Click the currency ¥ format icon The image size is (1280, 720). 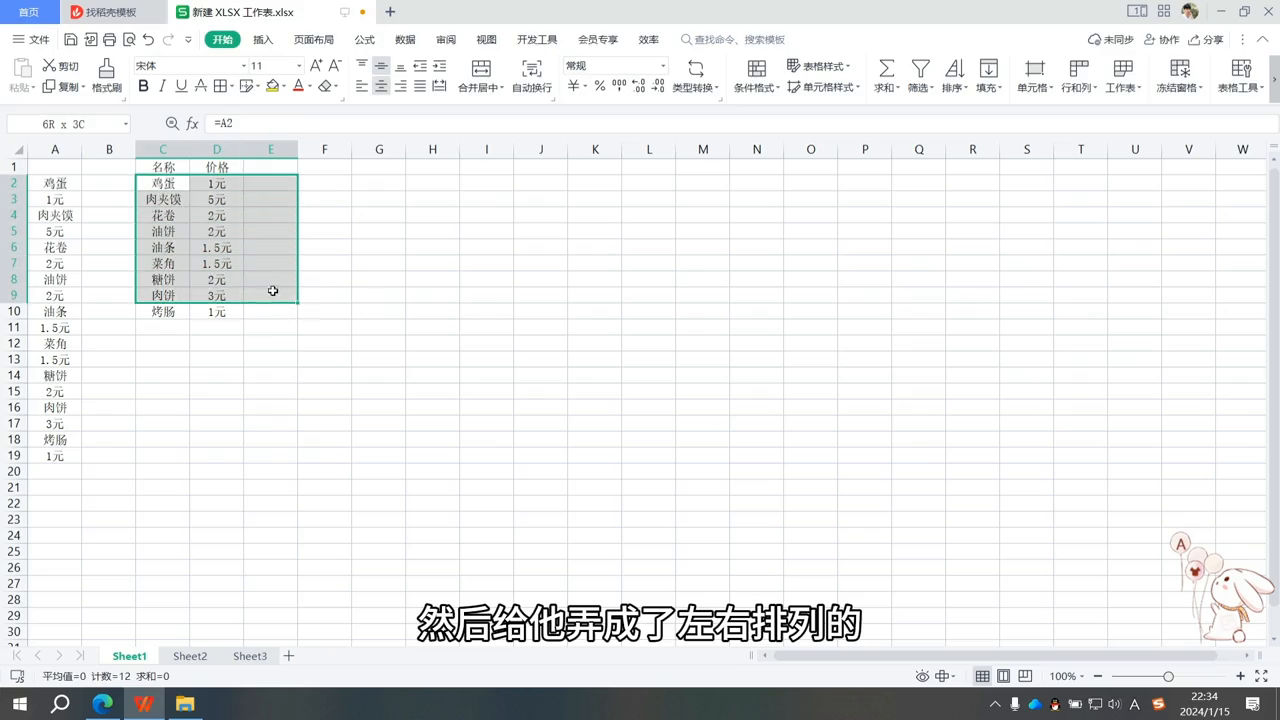[574, 87]
